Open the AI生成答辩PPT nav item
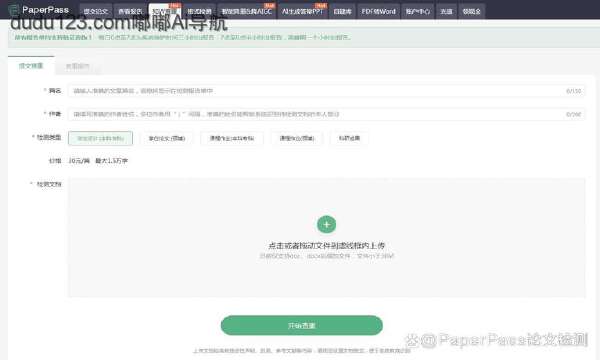 [x=302, y=11]
